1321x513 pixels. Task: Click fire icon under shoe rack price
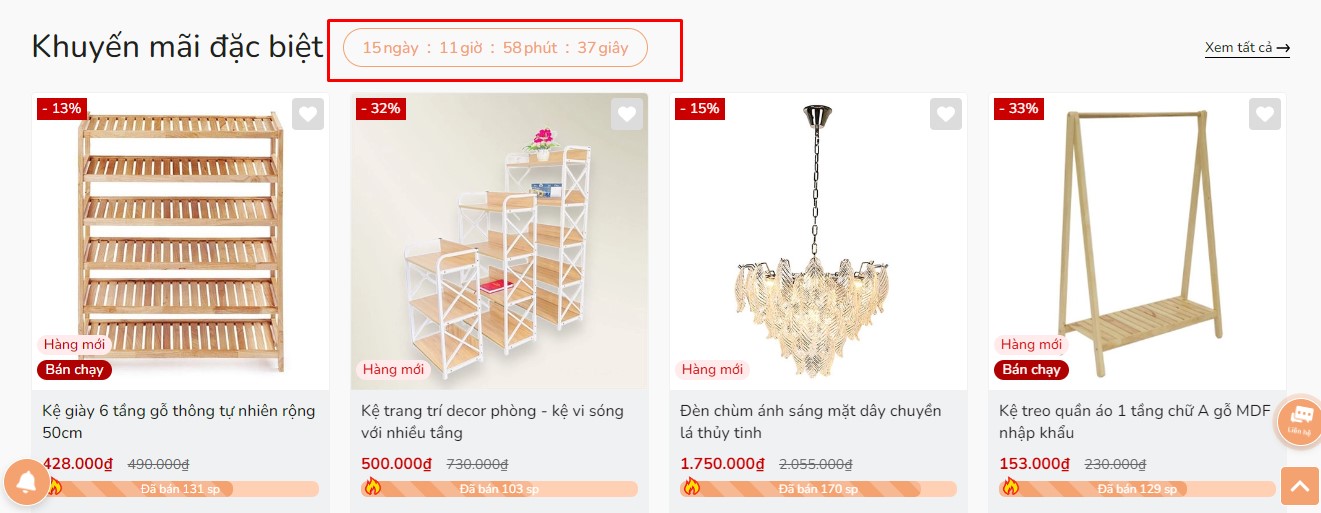click(53, 487)
